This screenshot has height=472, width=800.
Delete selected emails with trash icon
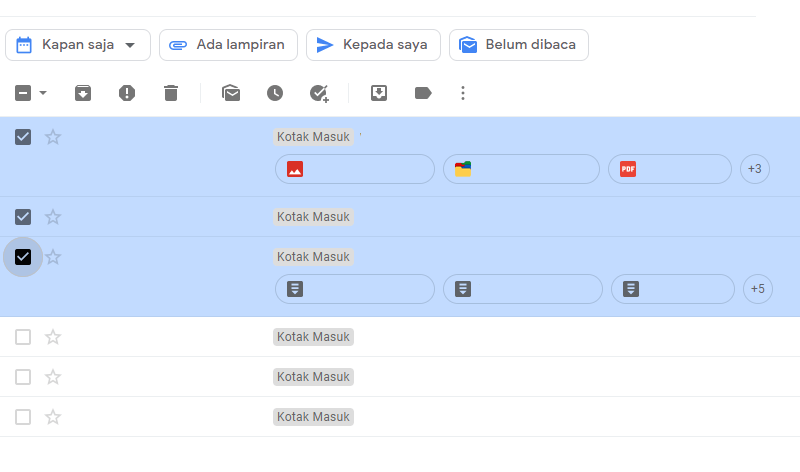(x=171, y=93)
